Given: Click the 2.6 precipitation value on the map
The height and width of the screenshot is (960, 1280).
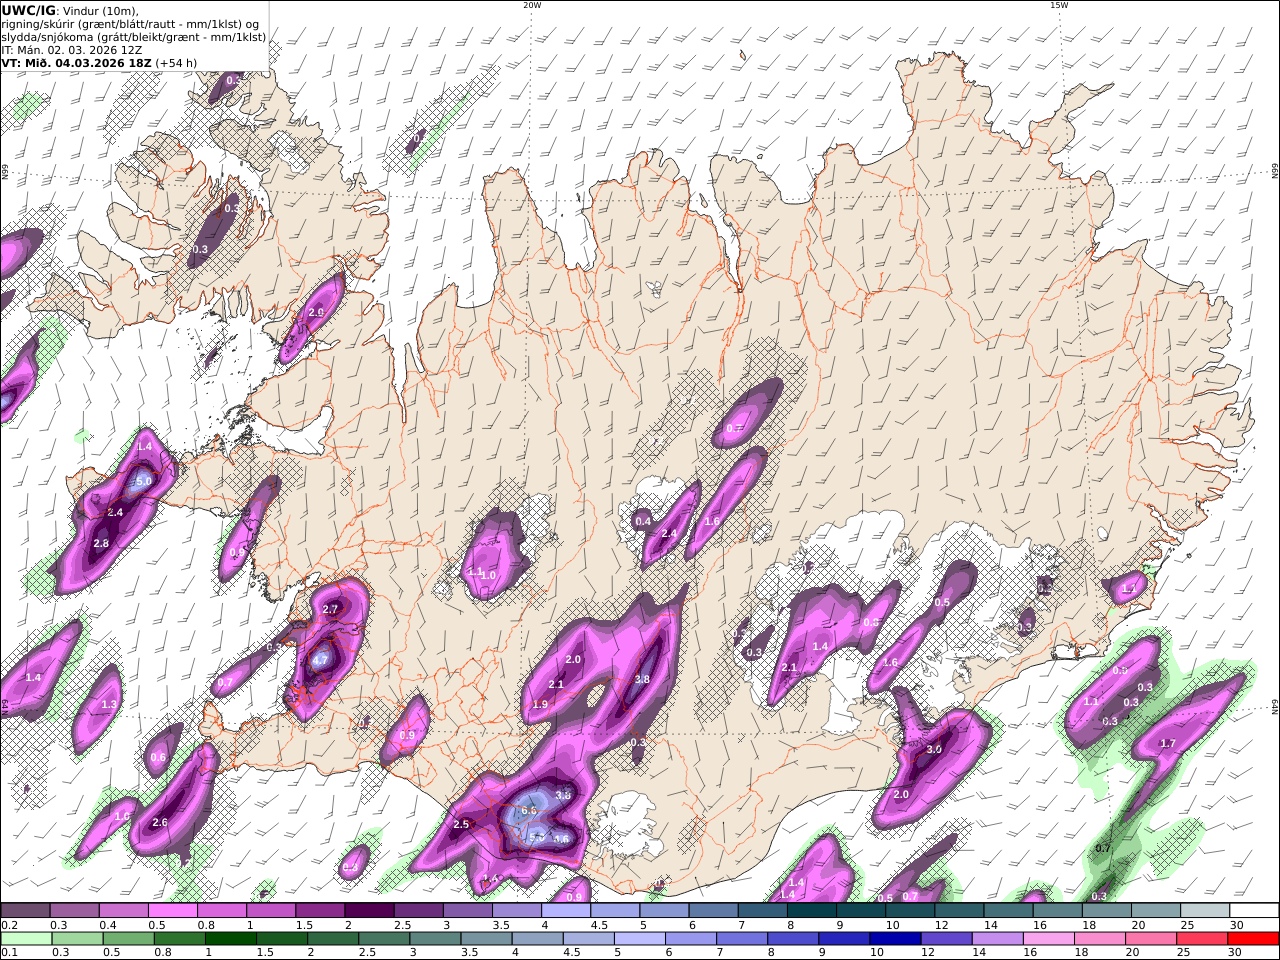Looking at the screenshot, I should click(x=160, y=823).
